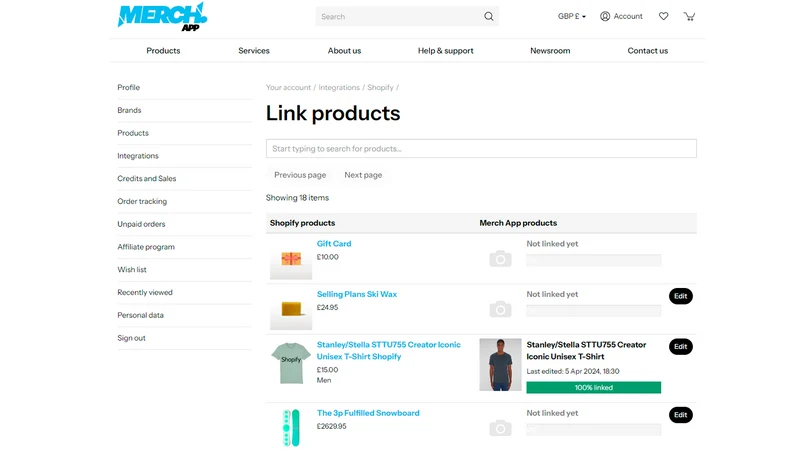Screen dimensions: 800x450
Task: Open Brands in the sidebar
Action: [x=129, y=110]
